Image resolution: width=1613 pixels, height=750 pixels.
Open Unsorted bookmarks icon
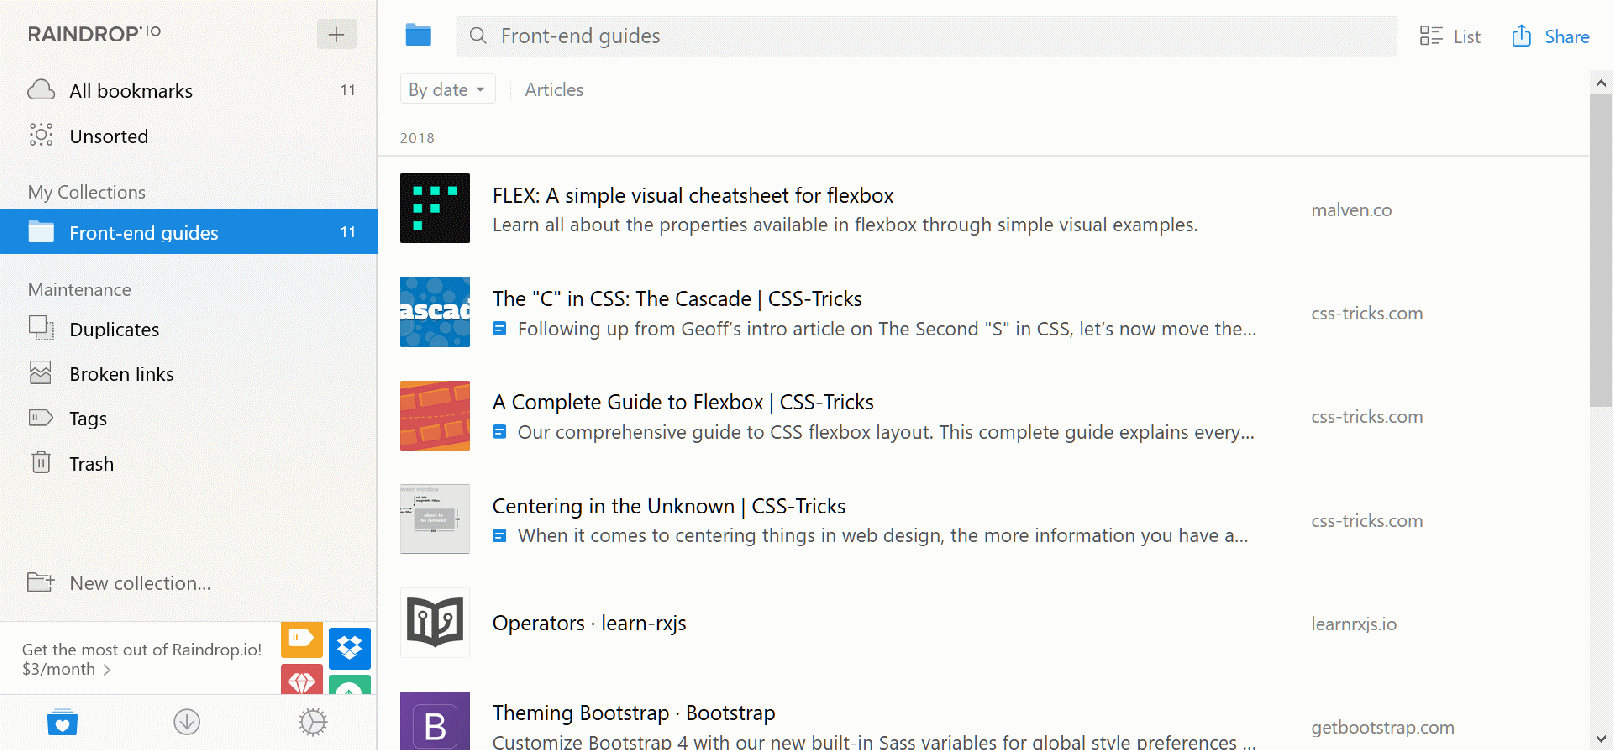pos(41,135)
